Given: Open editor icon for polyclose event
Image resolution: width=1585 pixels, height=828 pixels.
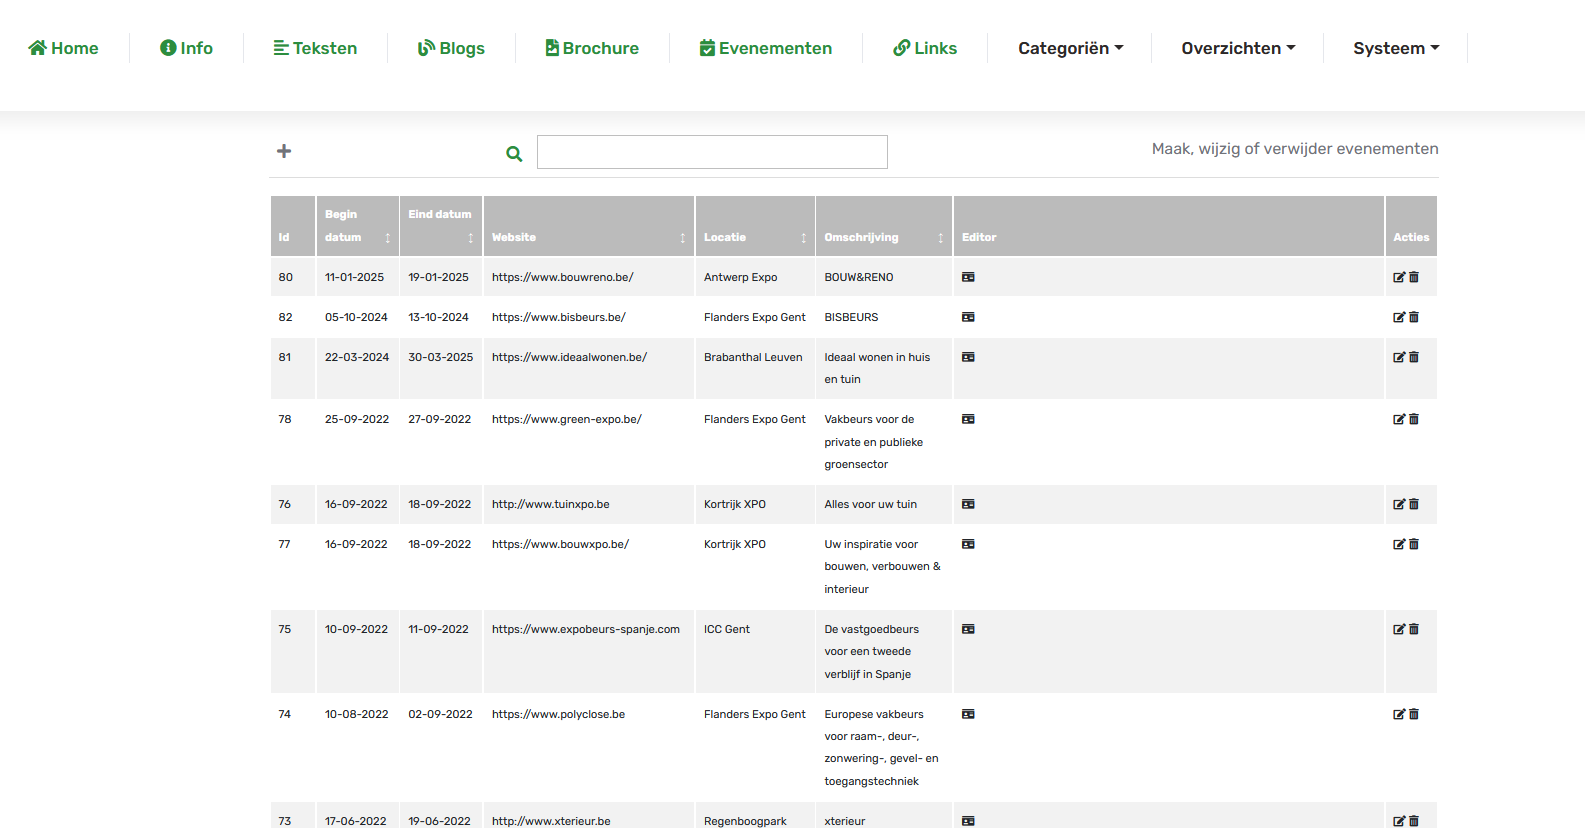Looking at the screenshot, I should (968, 714).
